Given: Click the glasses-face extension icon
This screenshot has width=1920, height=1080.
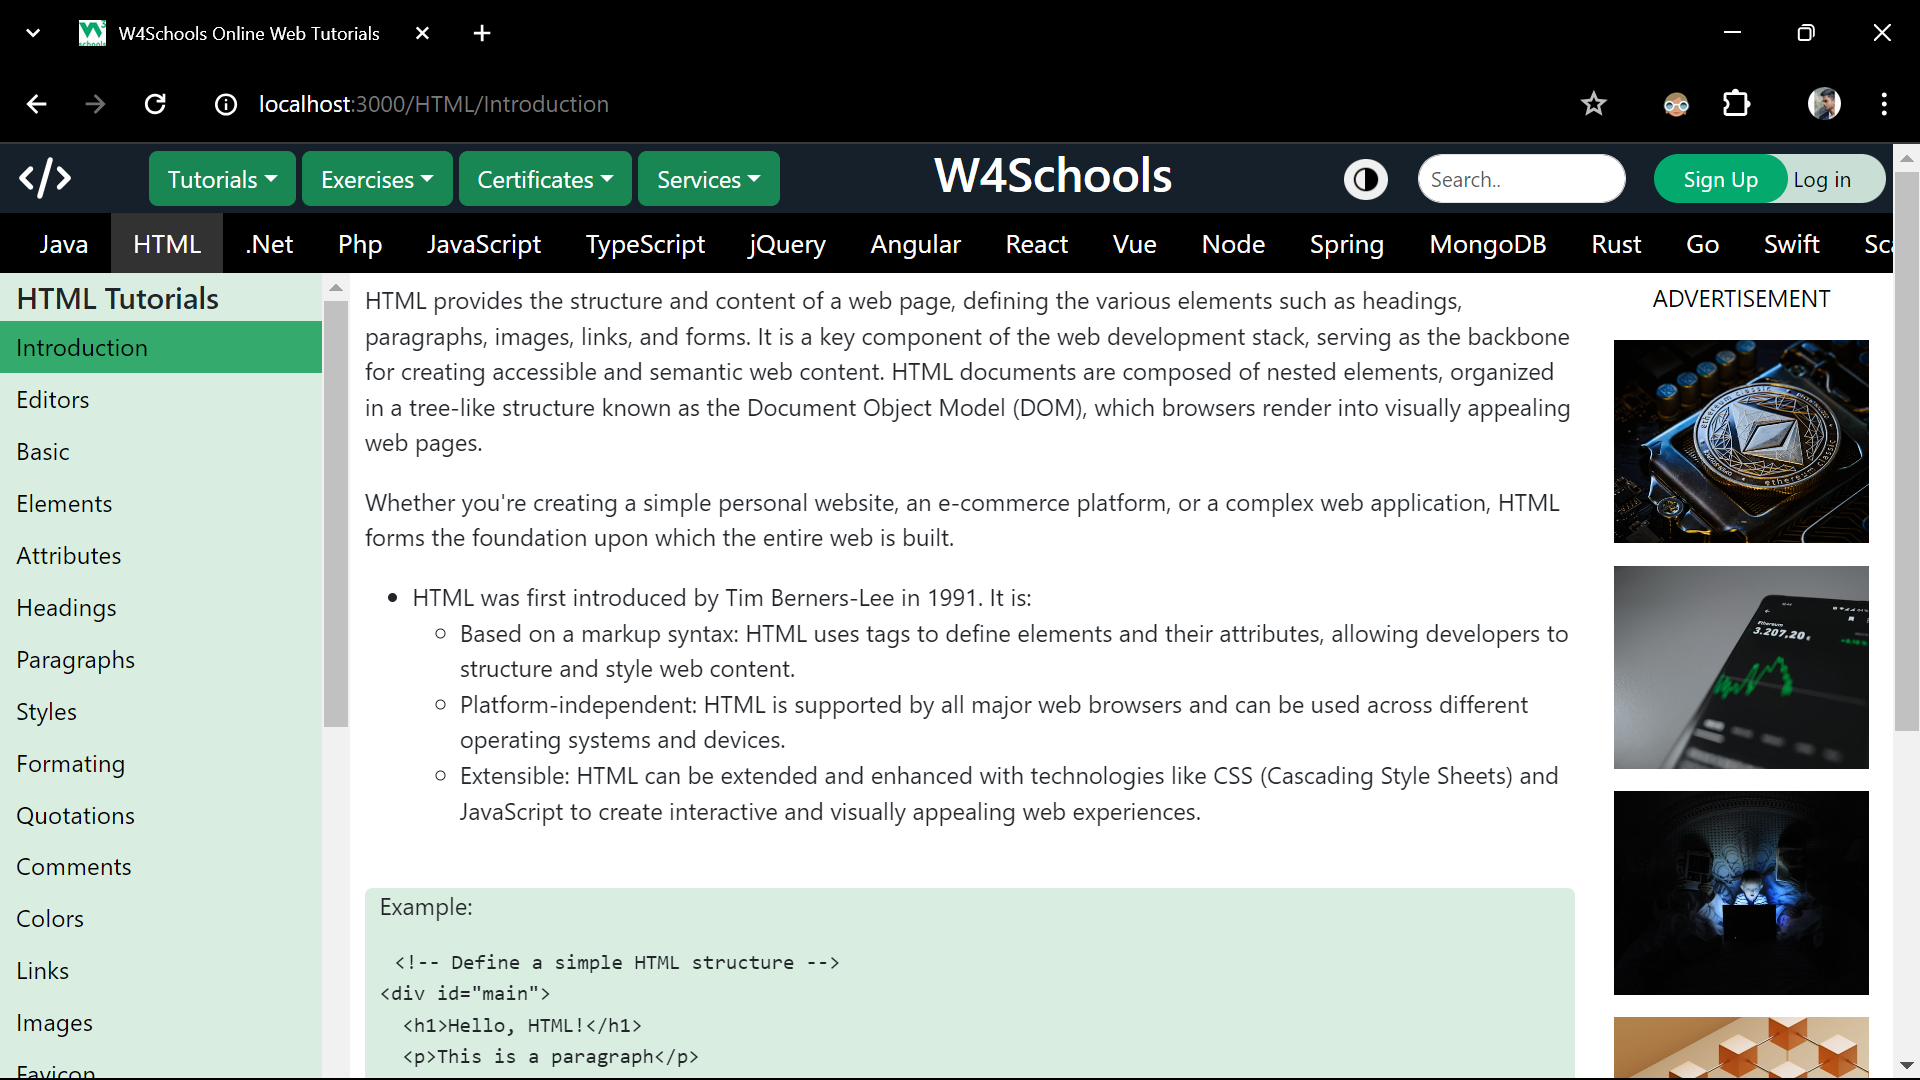Looking at the screenshot, I should (1676, 104).
